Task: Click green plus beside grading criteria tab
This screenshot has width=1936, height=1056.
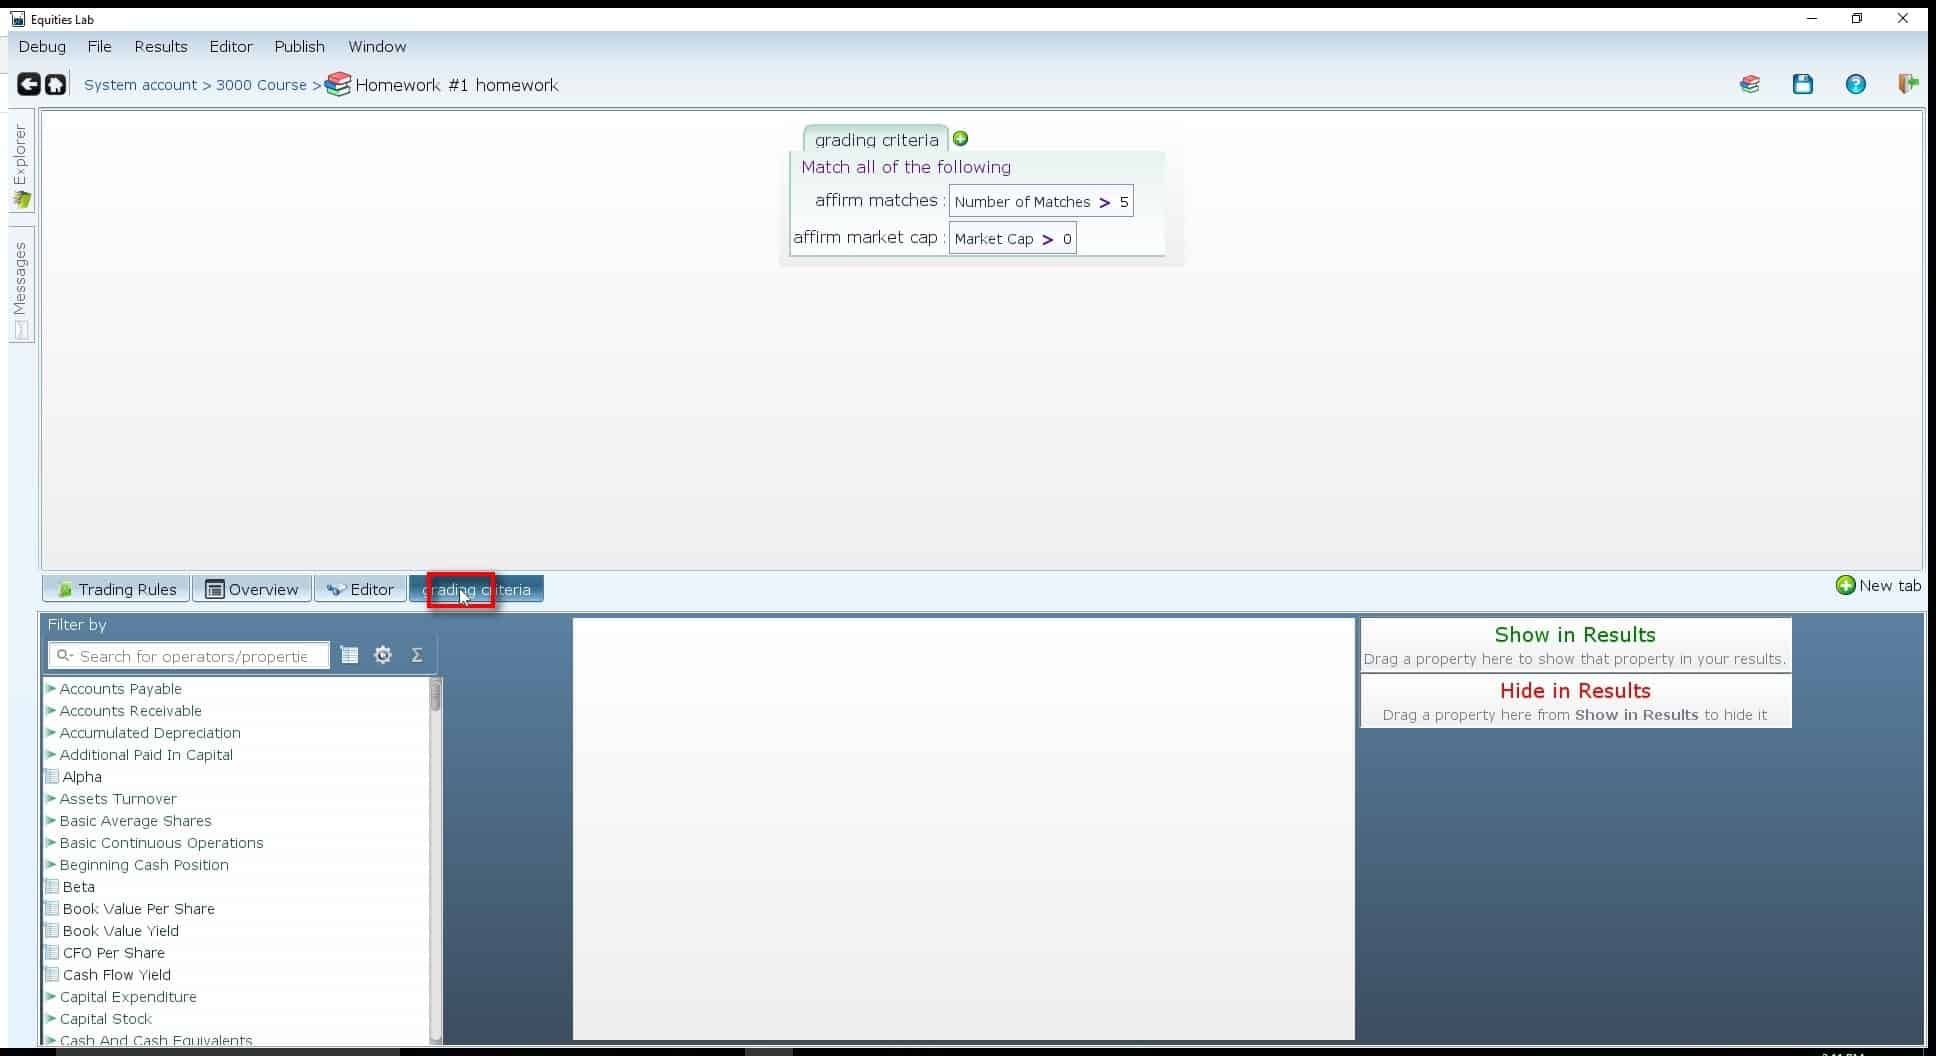Action: [960, 139]
